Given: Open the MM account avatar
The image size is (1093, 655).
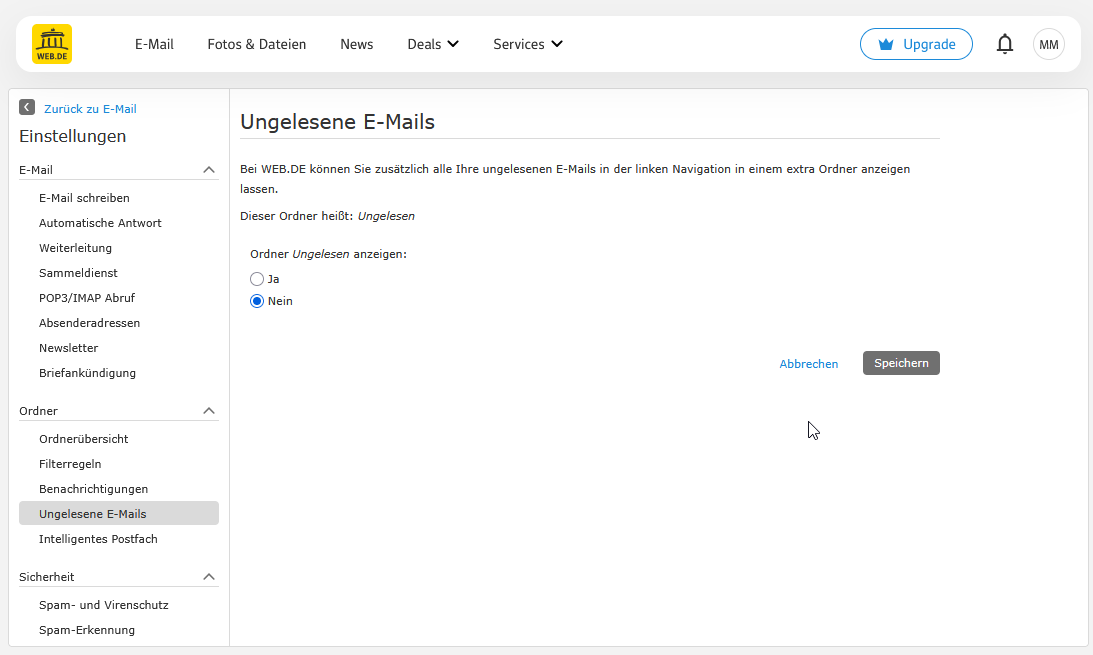Looking at the screenshot, I should click(1048, 44).
